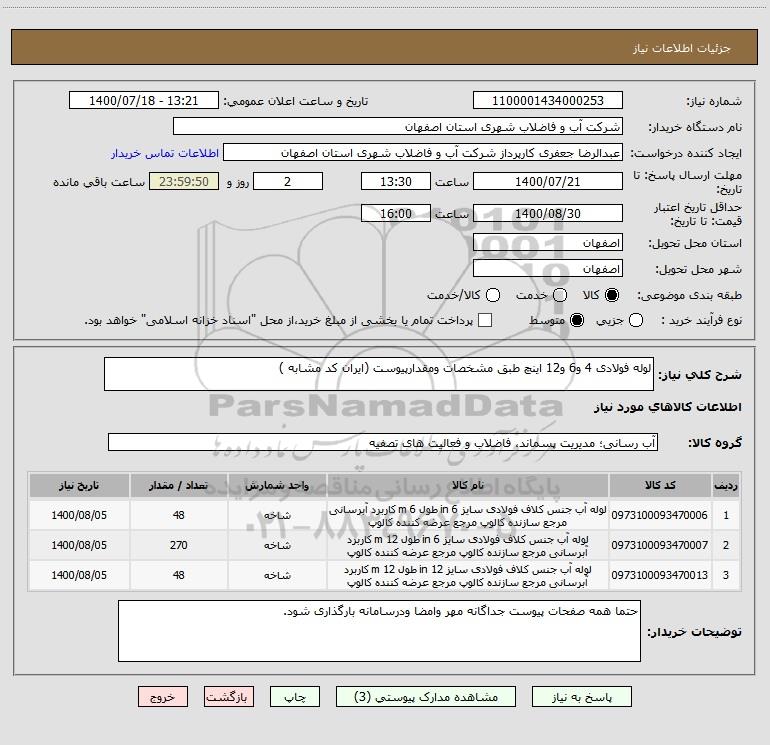The image size is (770, 745).
Task: Click the خروج exit button
Action: (x=163, y=697)
